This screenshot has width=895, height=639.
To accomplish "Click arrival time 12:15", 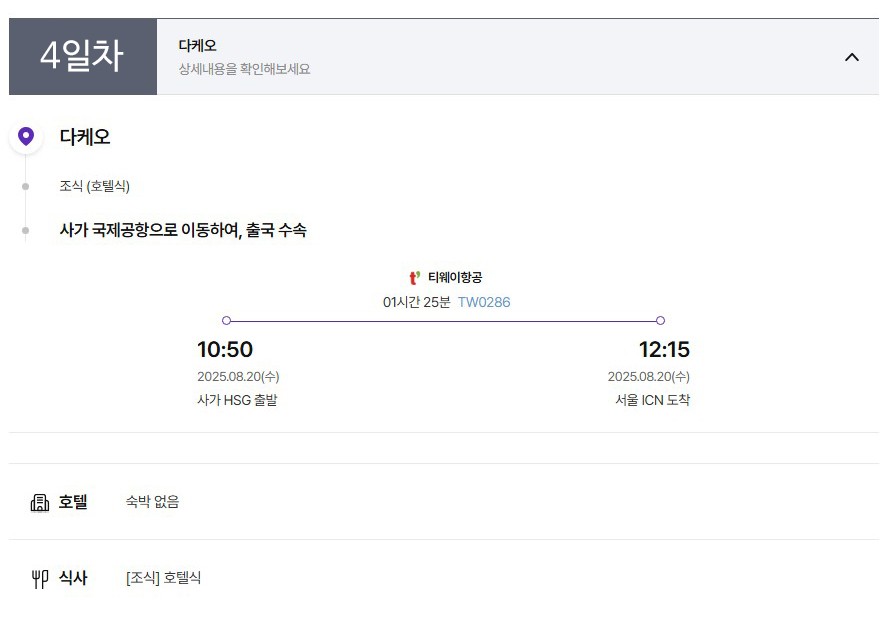I will pos(664,349).
